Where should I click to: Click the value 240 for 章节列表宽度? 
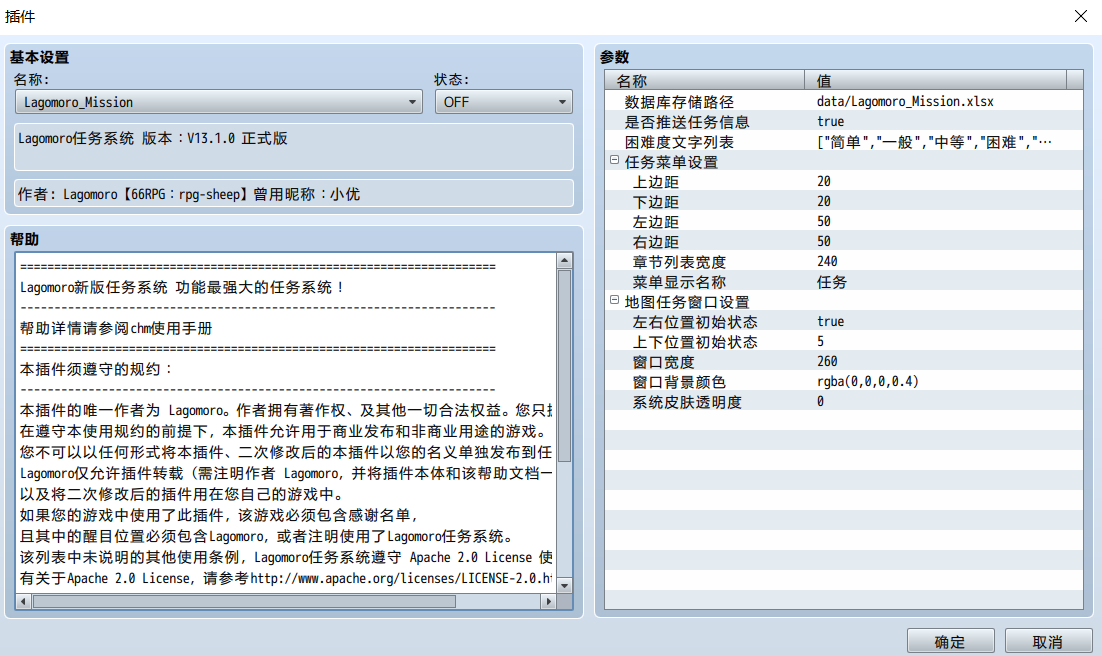[827, 262]
